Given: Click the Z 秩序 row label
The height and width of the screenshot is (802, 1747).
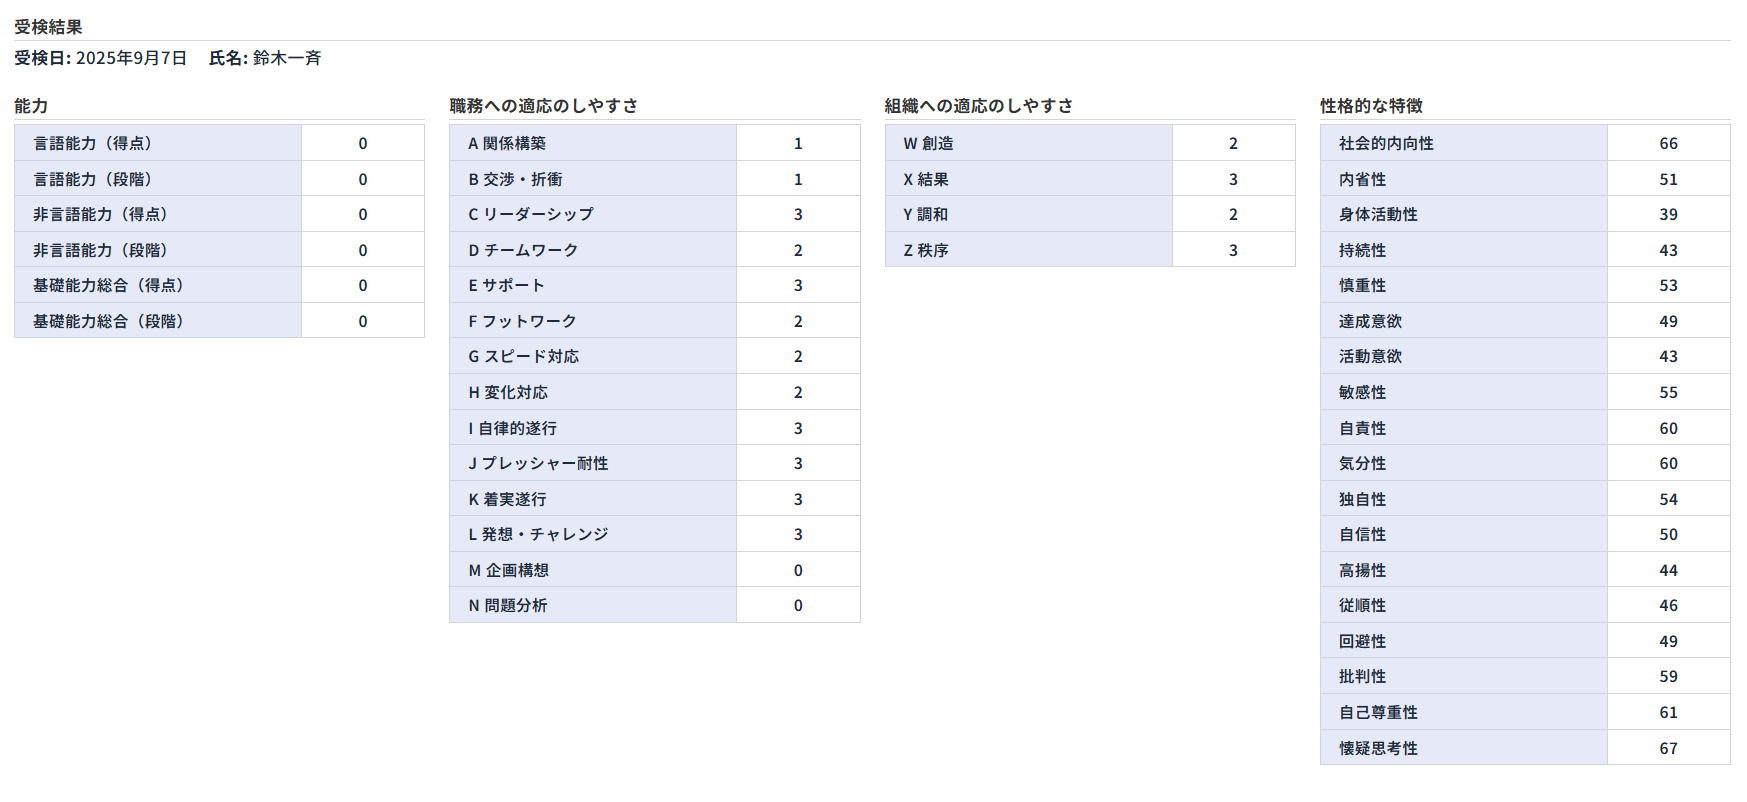Looking at the screenshot, I should (926, 250).
